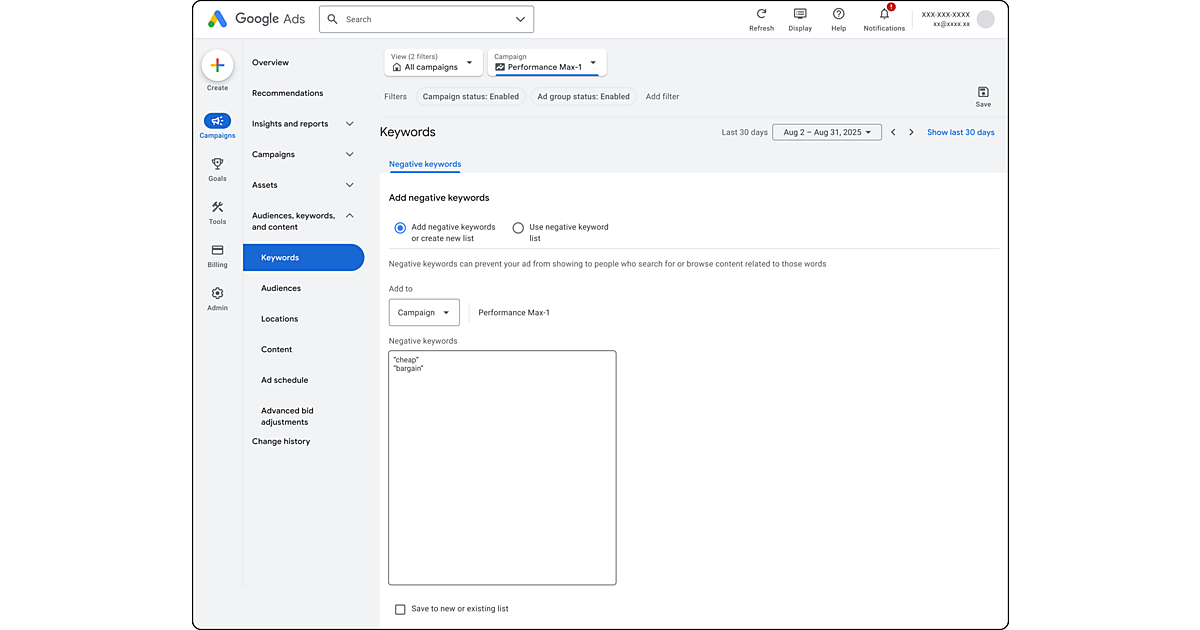Open the Tools wrench icon
The image size is (1200, 630).
point(217,207)
